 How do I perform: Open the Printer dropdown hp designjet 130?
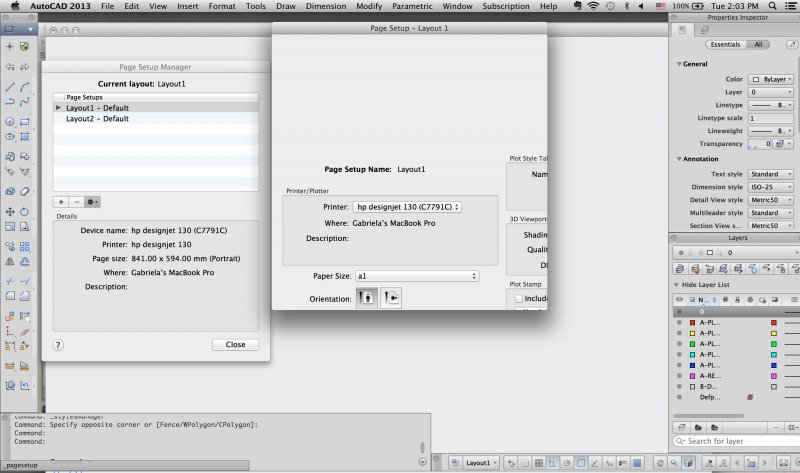pos(407,207)
